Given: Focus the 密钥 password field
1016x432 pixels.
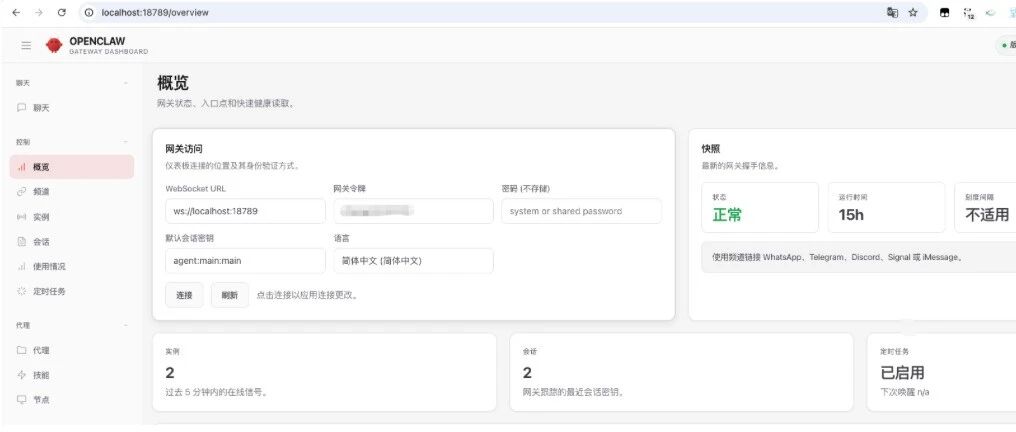Looking at the screenshot, I should coord(581,211).
